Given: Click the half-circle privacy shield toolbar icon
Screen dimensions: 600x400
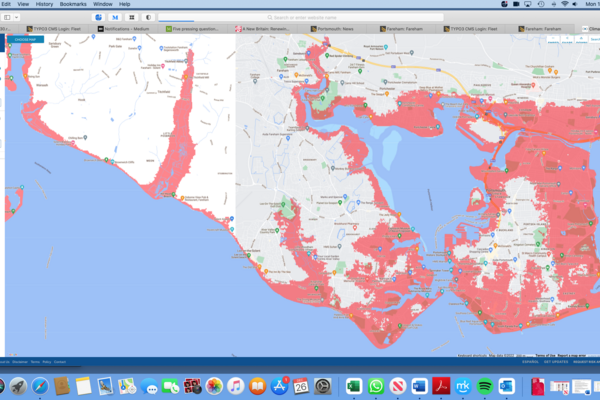Looking at the screenshot, I should point(148,17).
